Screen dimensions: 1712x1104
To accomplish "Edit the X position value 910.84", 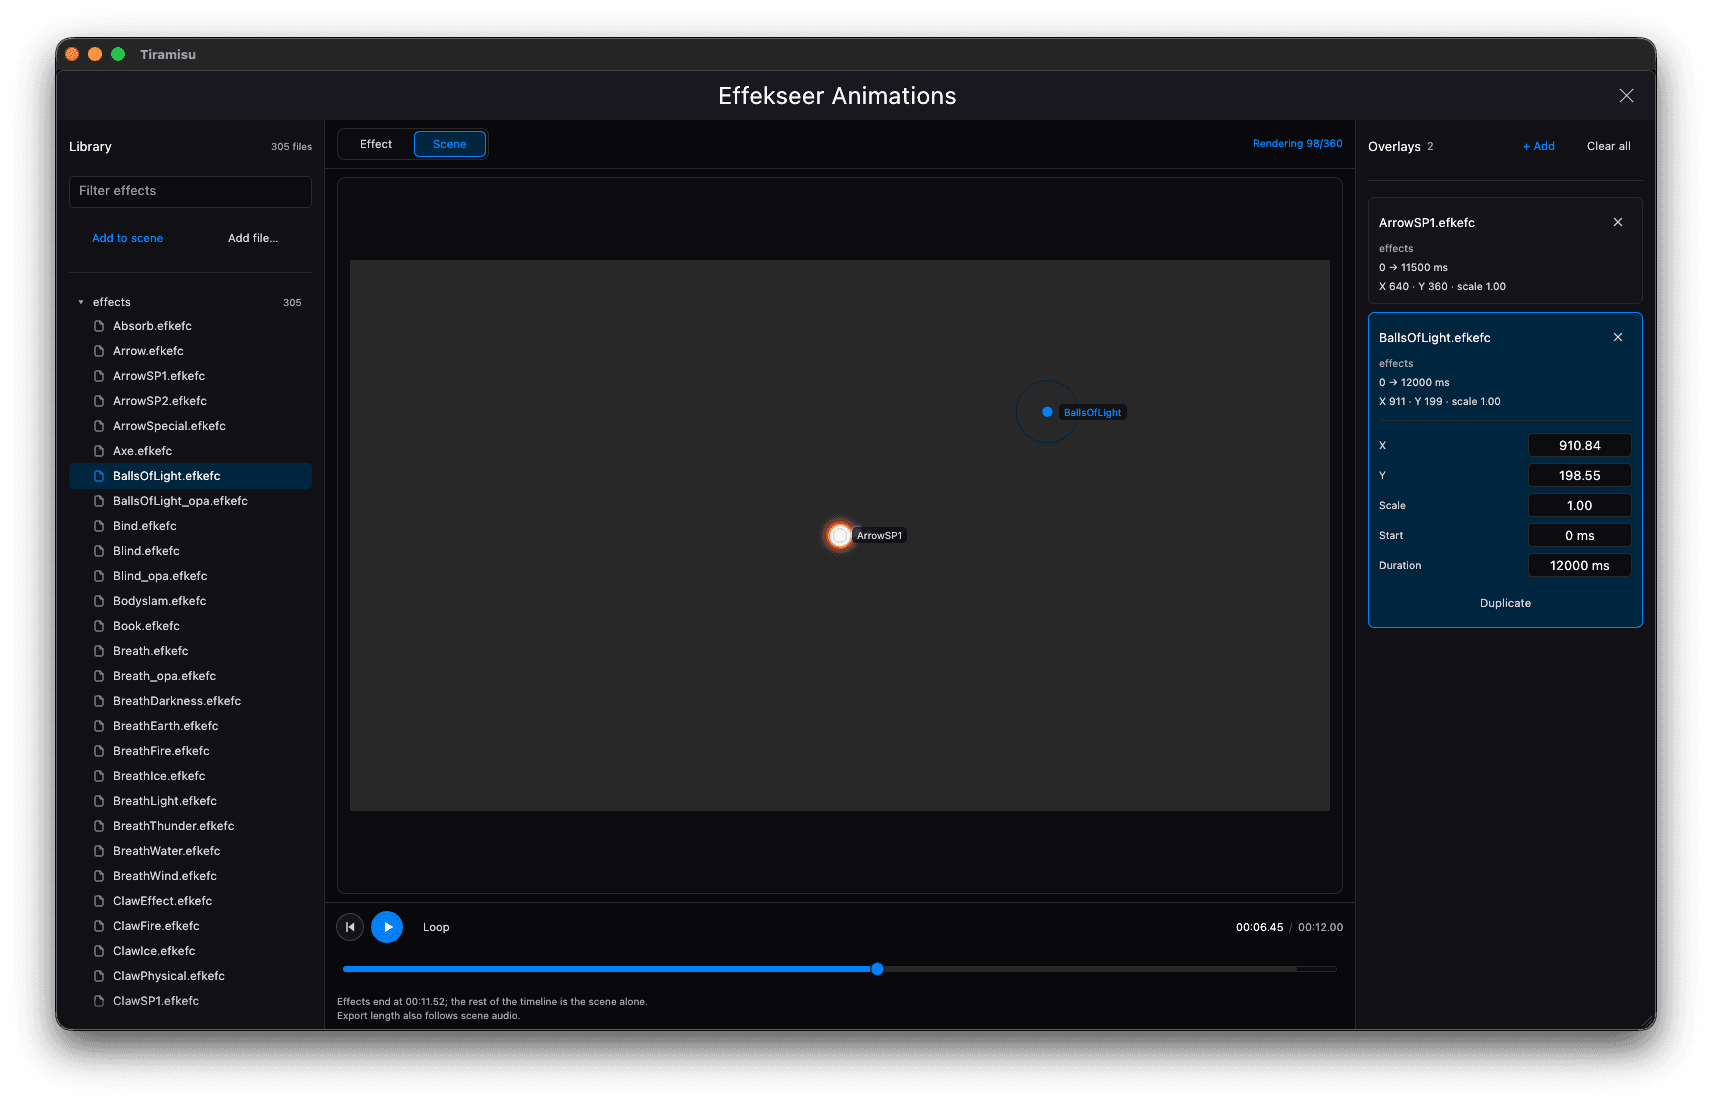I will coord(1579,446).
